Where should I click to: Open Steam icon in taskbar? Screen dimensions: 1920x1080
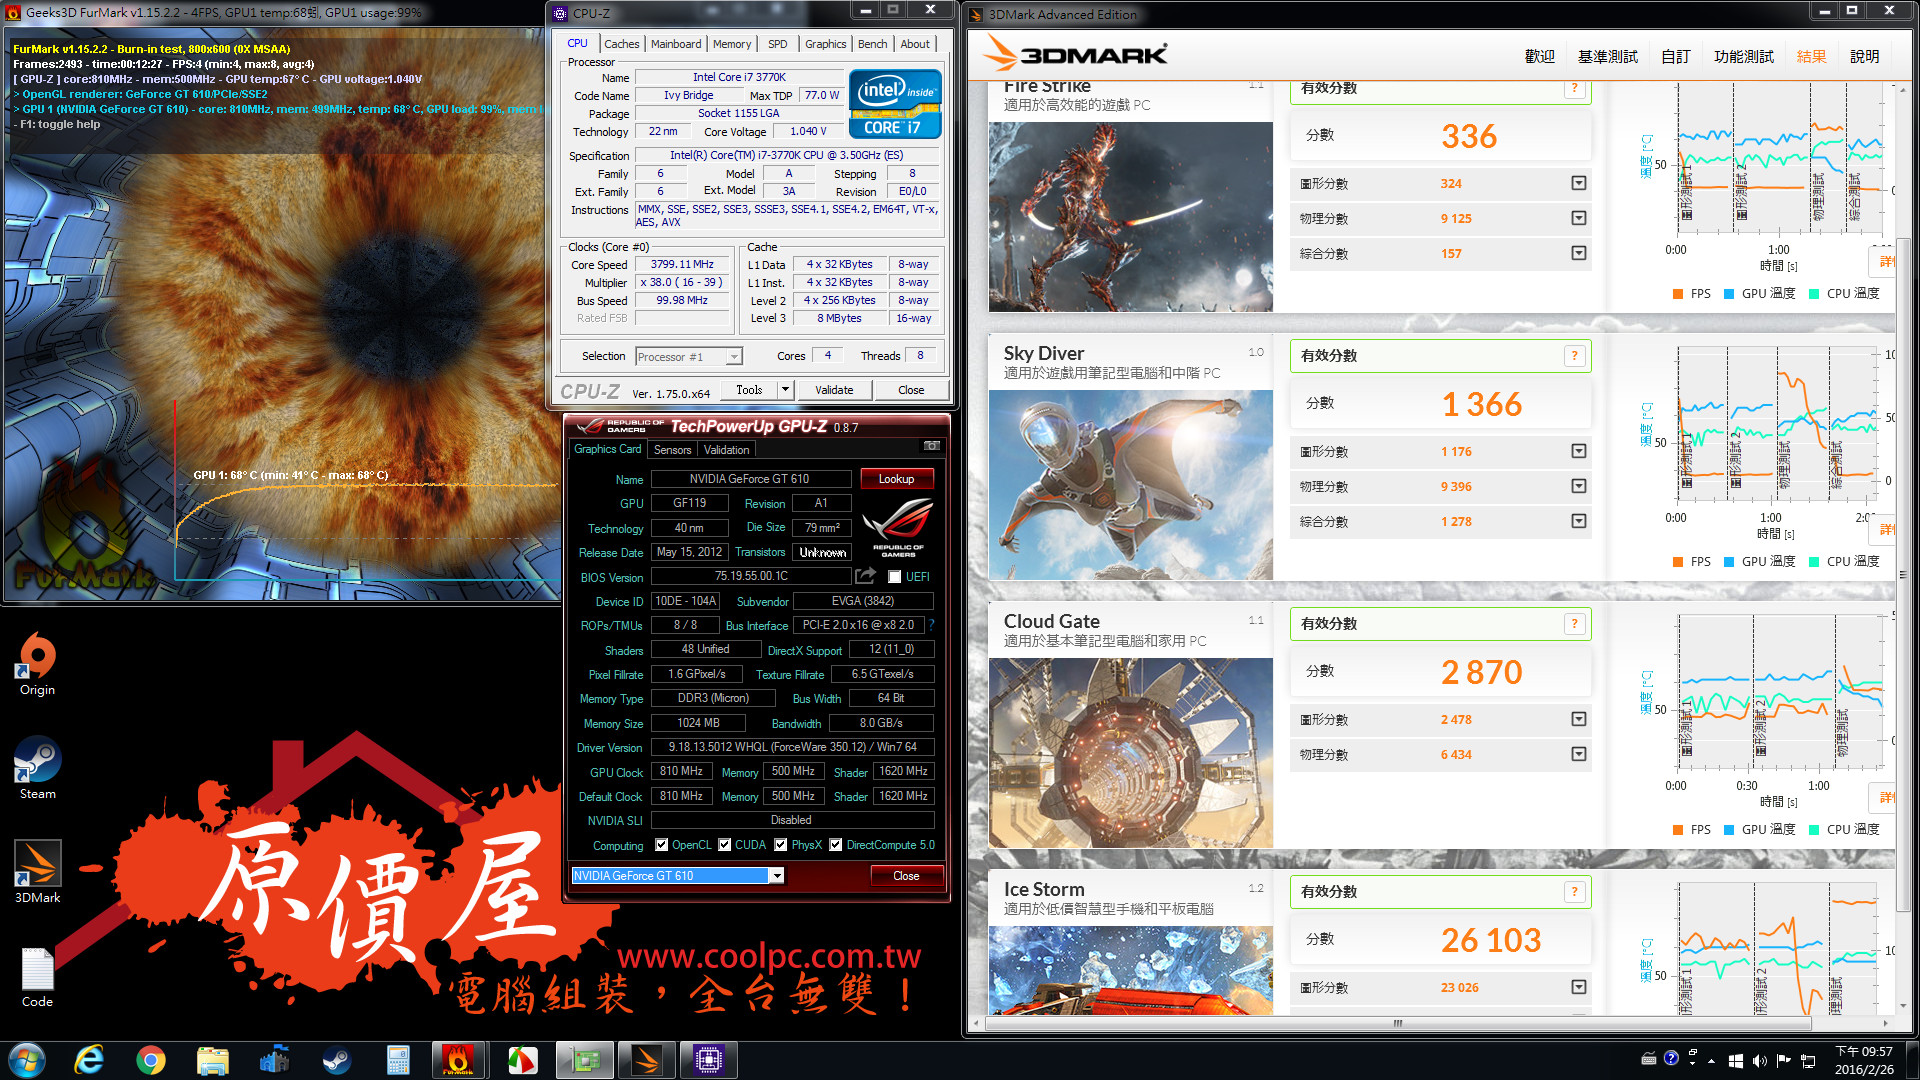point(336,1060)
